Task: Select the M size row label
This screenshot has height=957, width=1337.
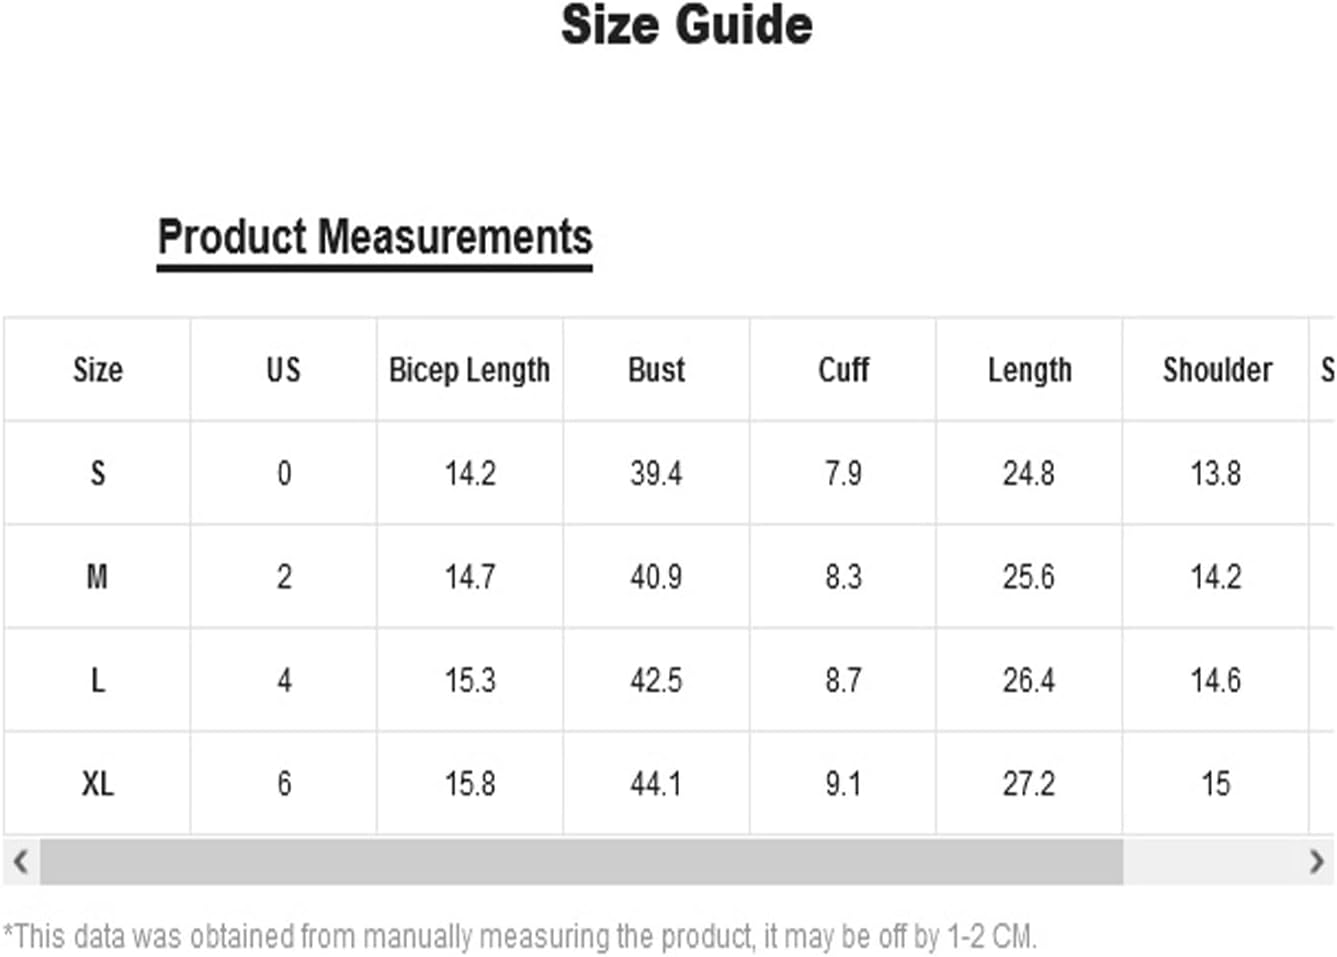Action: coord(97,577)
